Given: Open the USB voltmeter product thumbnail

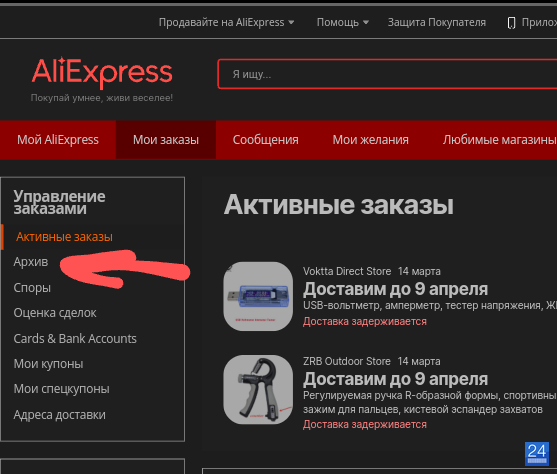Looking at the screenshot, I should point(258,296).
